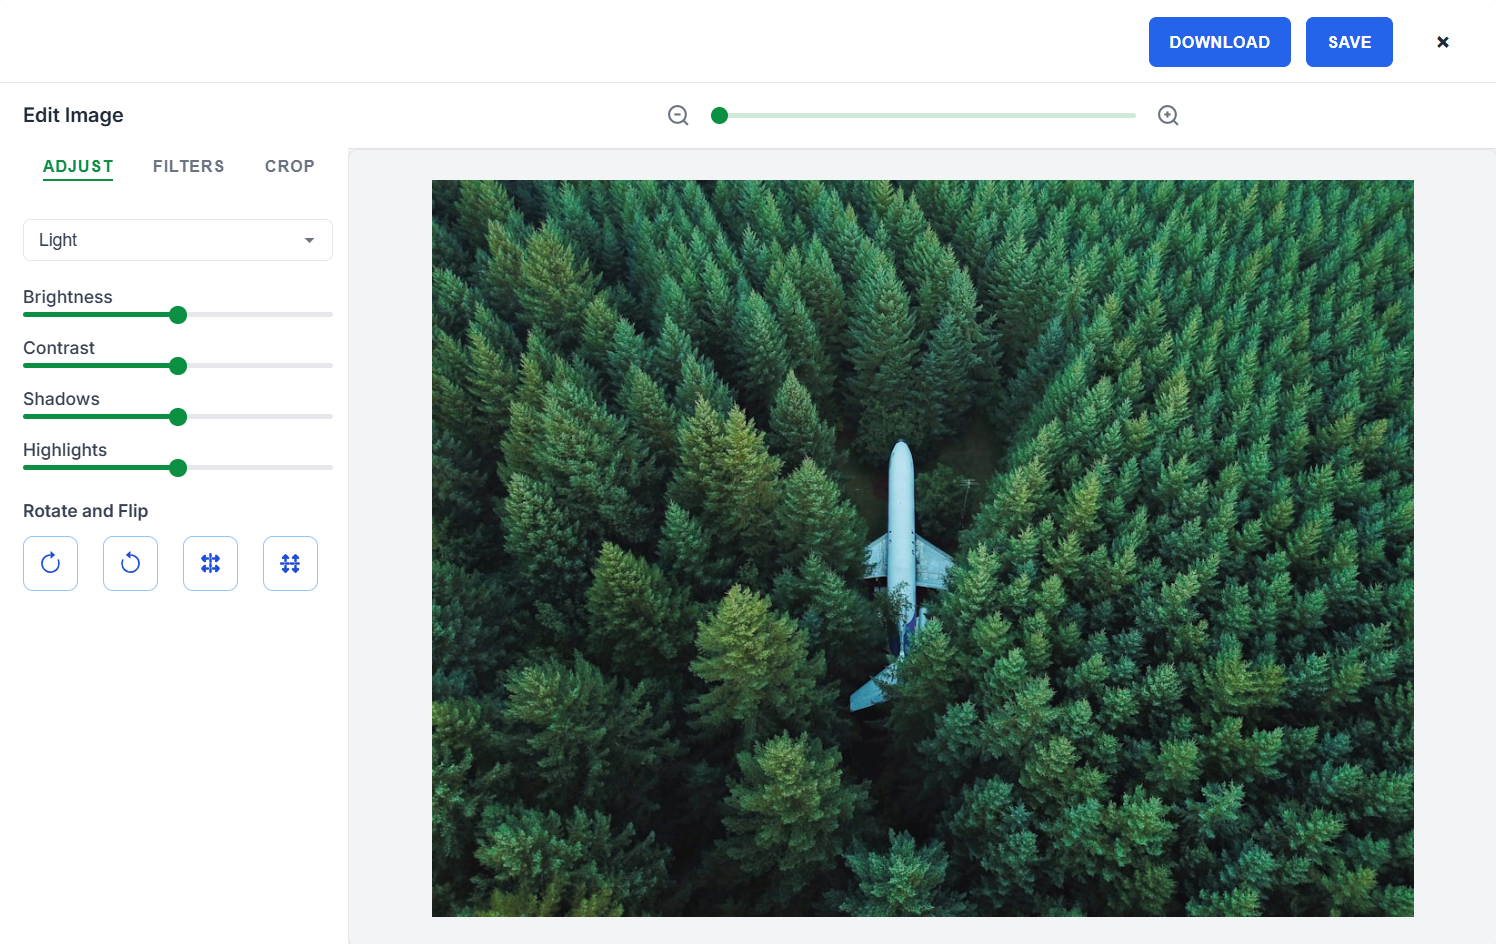This screenshot has width=1496, height=944.
Task: Click the zoom in magnifier icon
Action: 1168,115
